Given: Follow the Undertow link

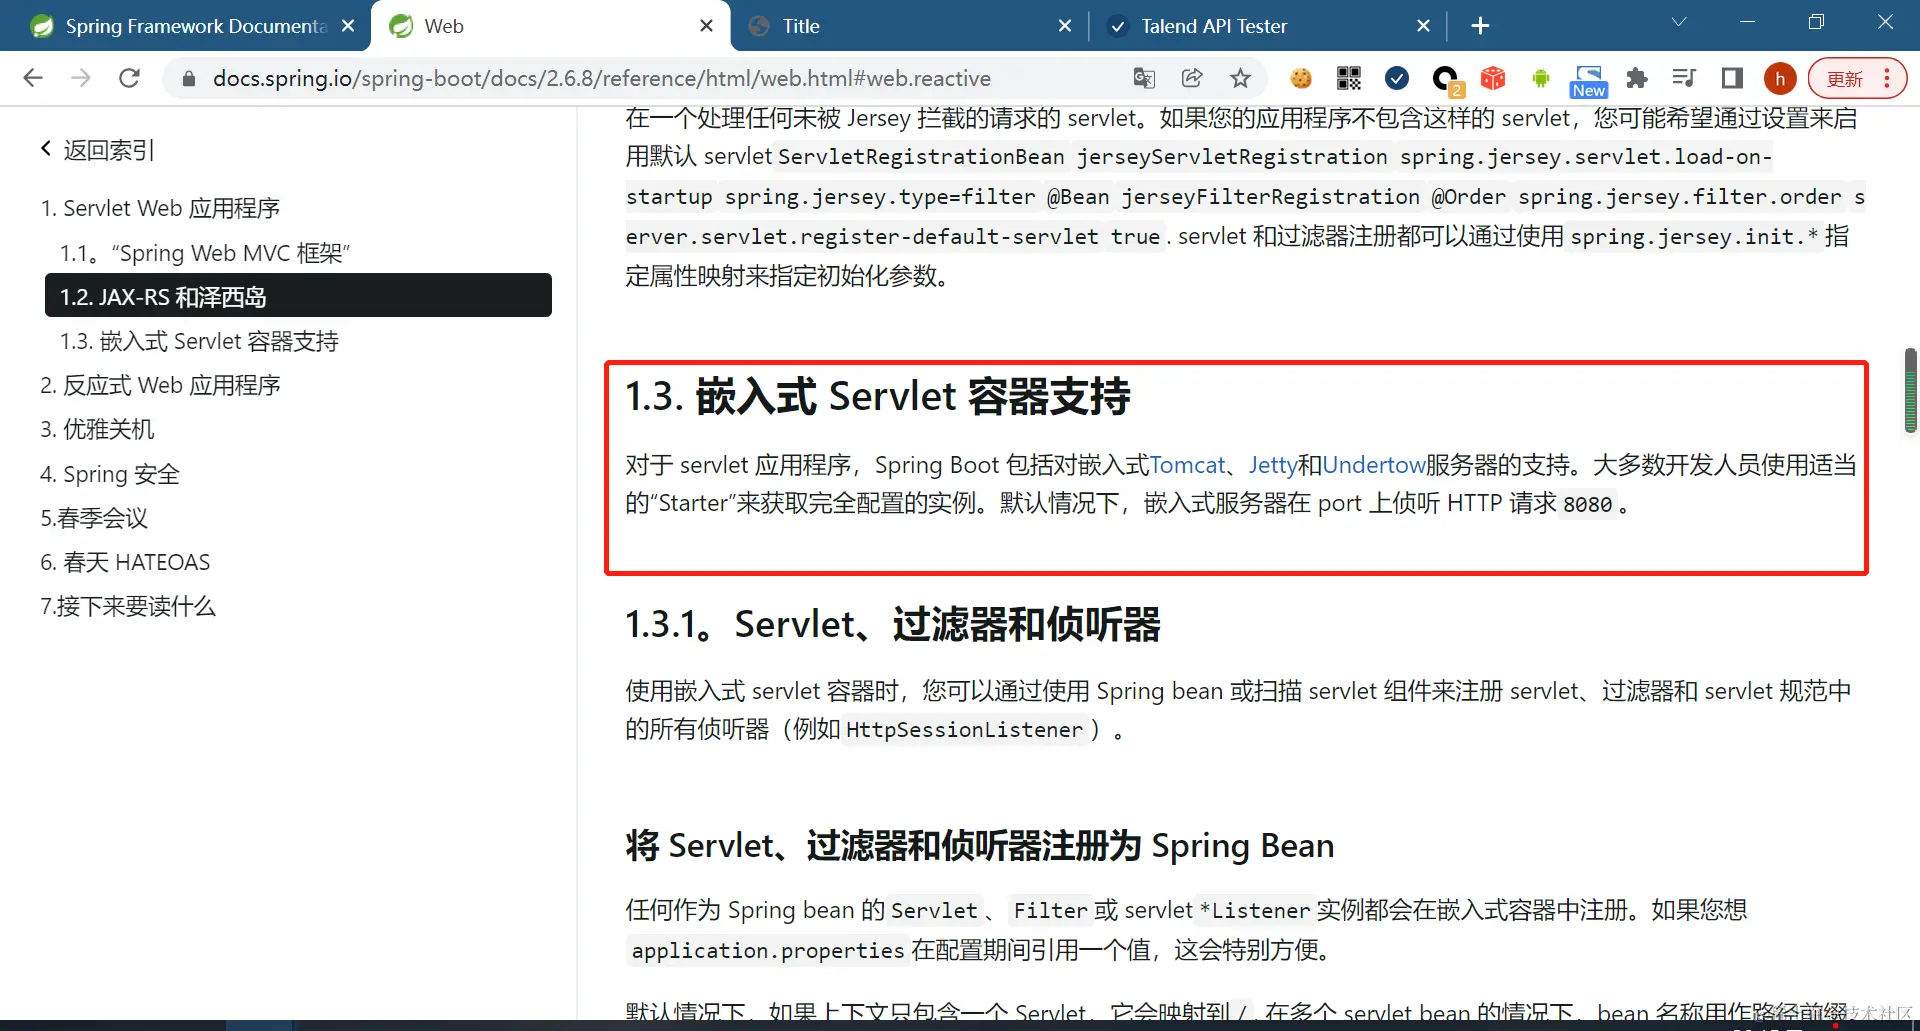Looking at the screenshot, I should [1374, 465].
